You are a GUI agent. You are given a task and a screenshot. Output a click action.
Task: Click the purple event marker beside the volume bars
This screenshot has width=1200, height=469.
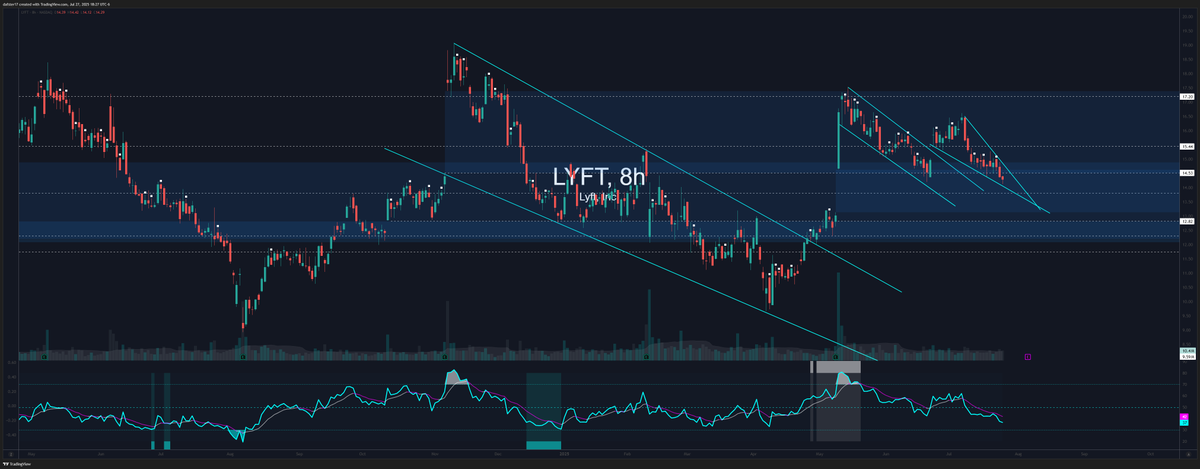coord(1028,355)
